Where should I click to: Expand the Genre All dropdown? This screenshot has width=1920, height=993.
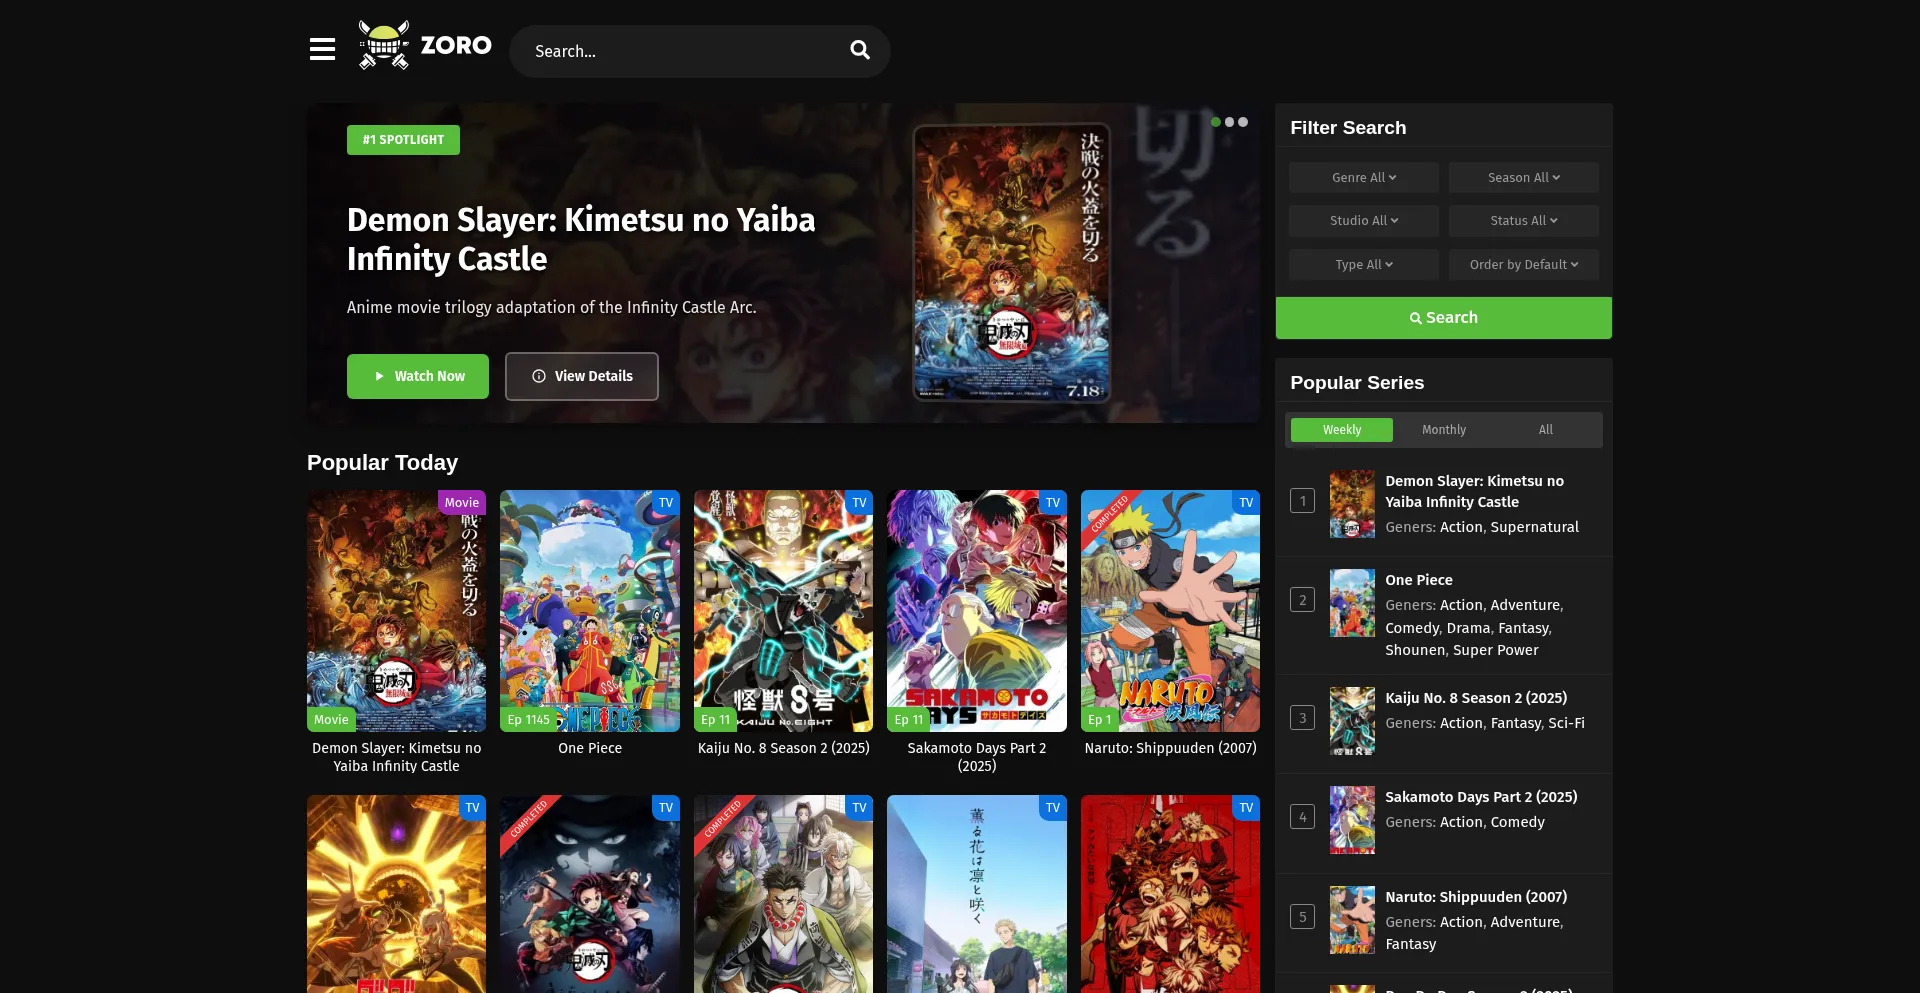point(1363,178)
